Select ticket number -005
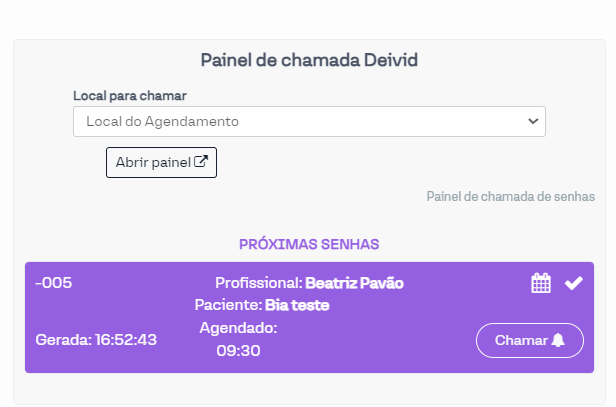The image size is (616, 407). 53,283
